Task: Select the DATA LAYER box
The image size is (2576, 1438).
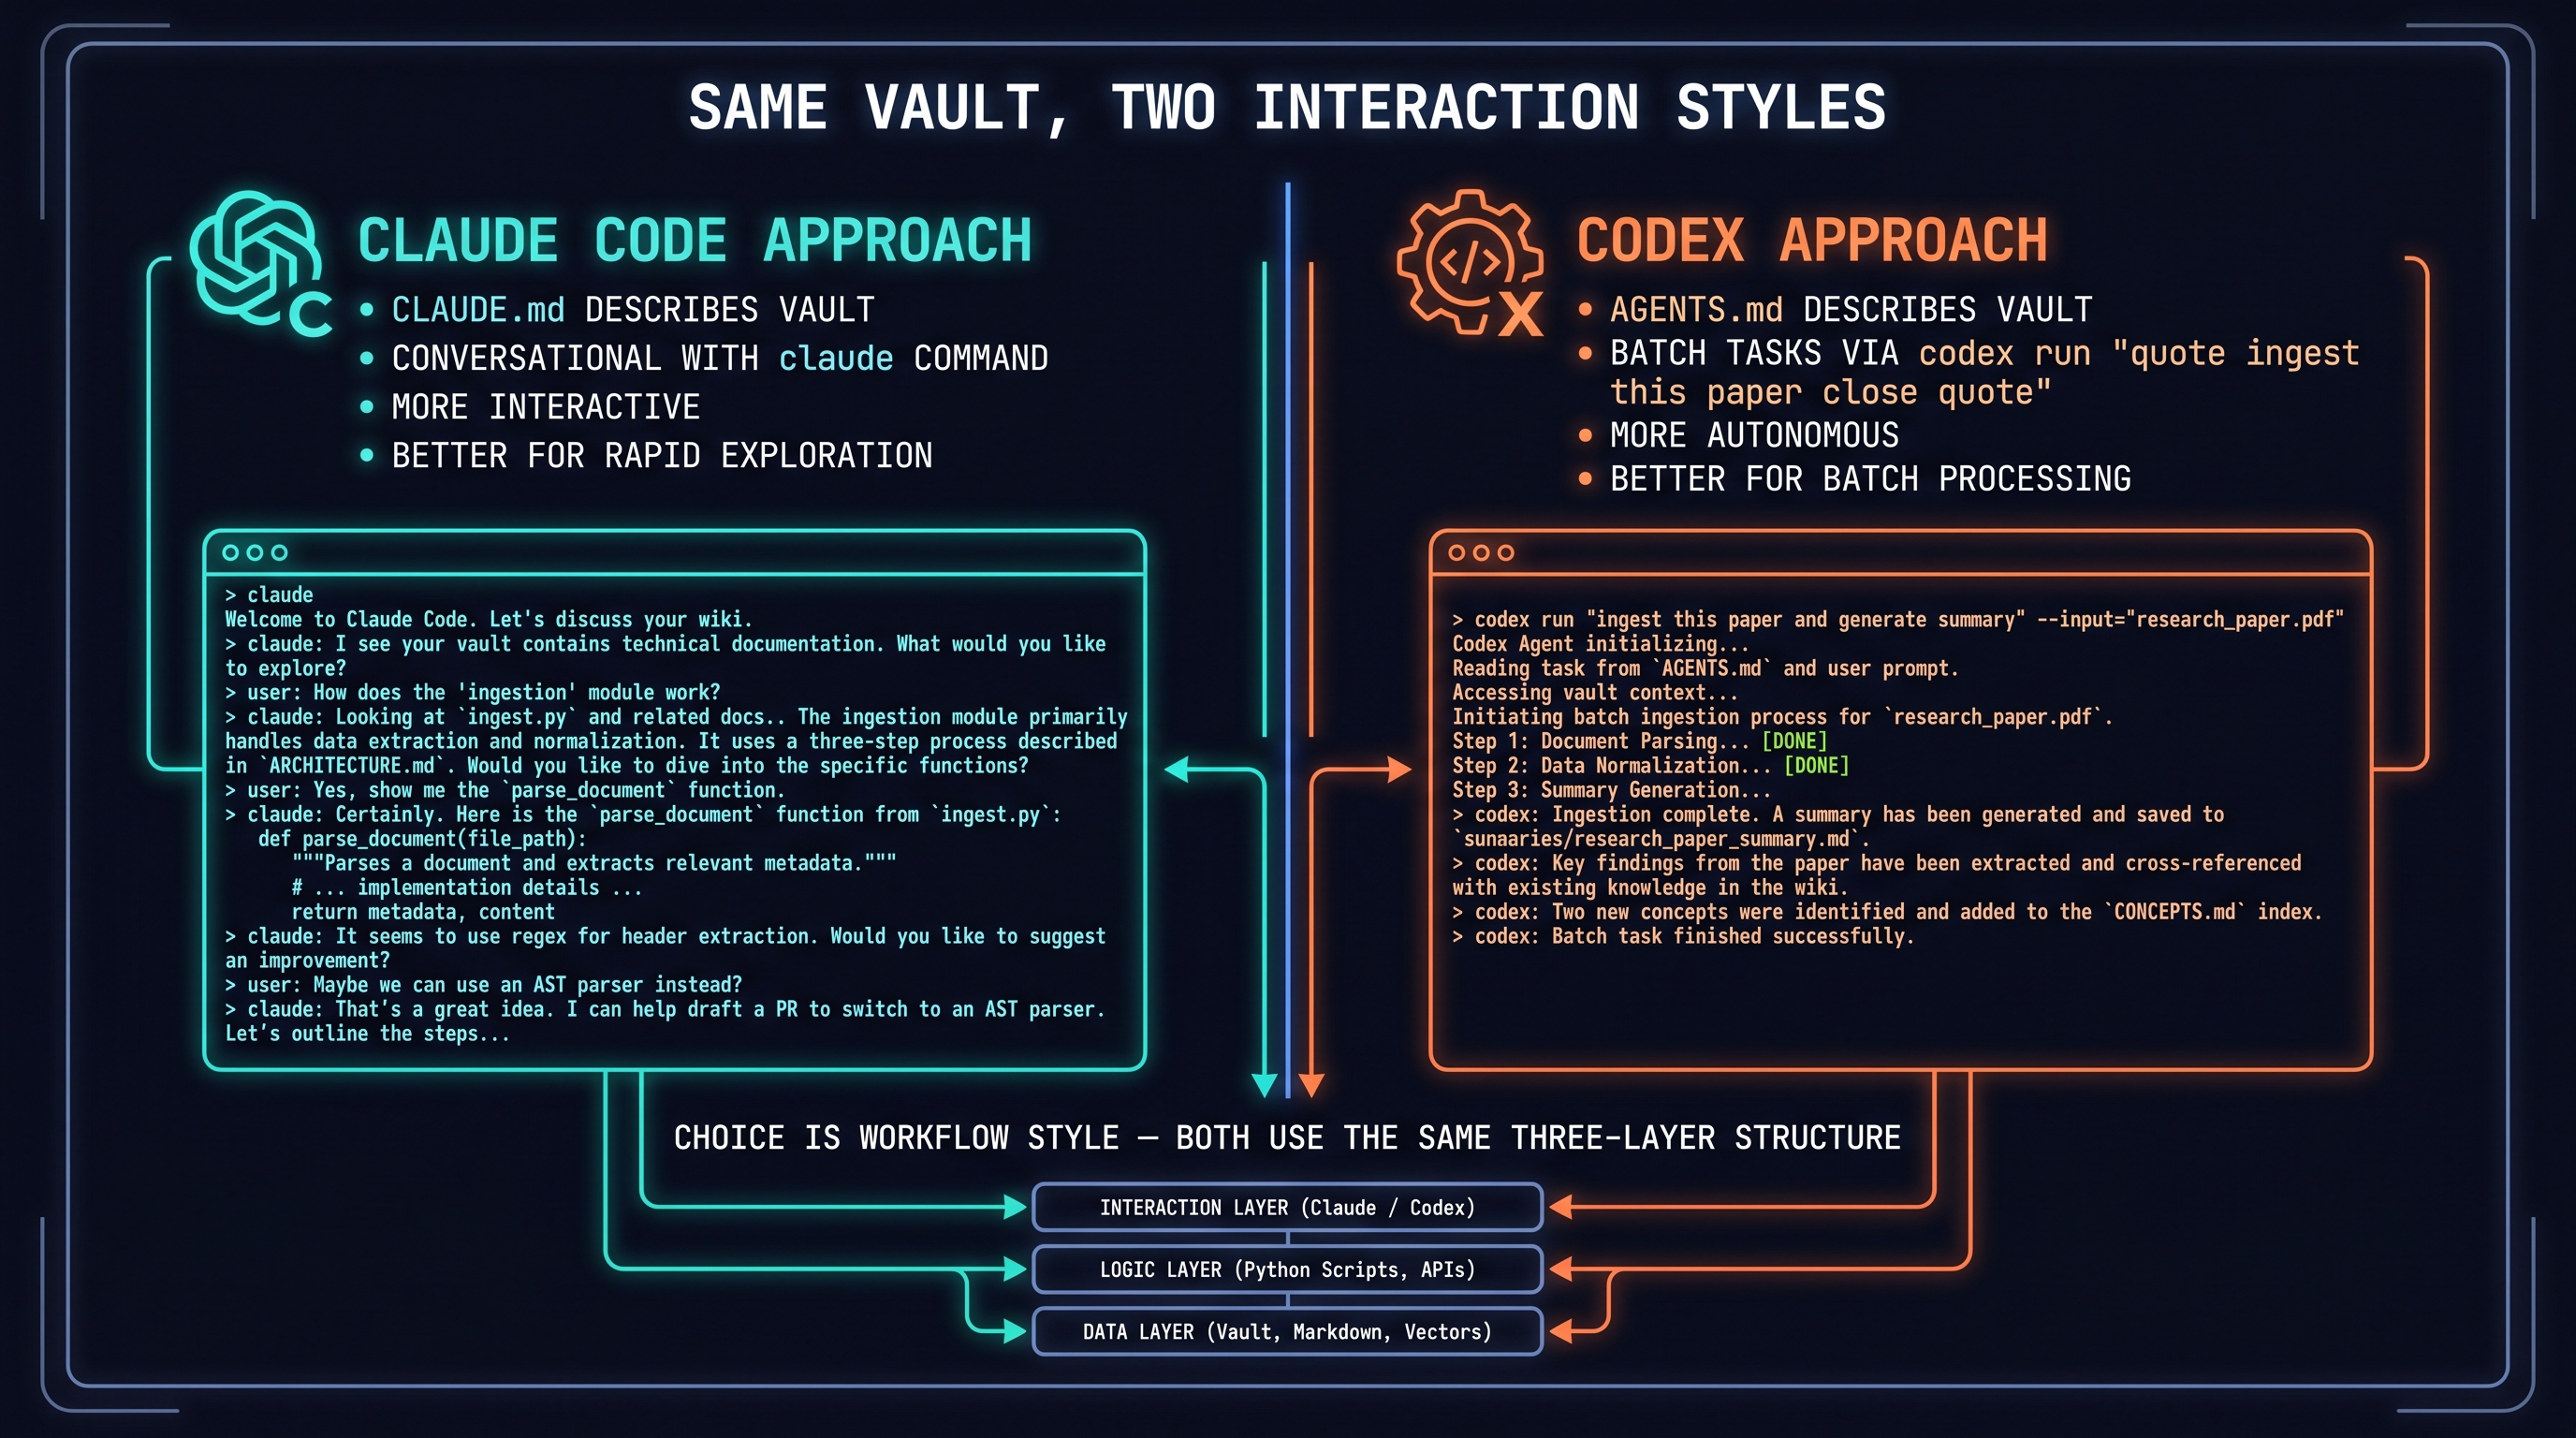Action: 1287,1331
